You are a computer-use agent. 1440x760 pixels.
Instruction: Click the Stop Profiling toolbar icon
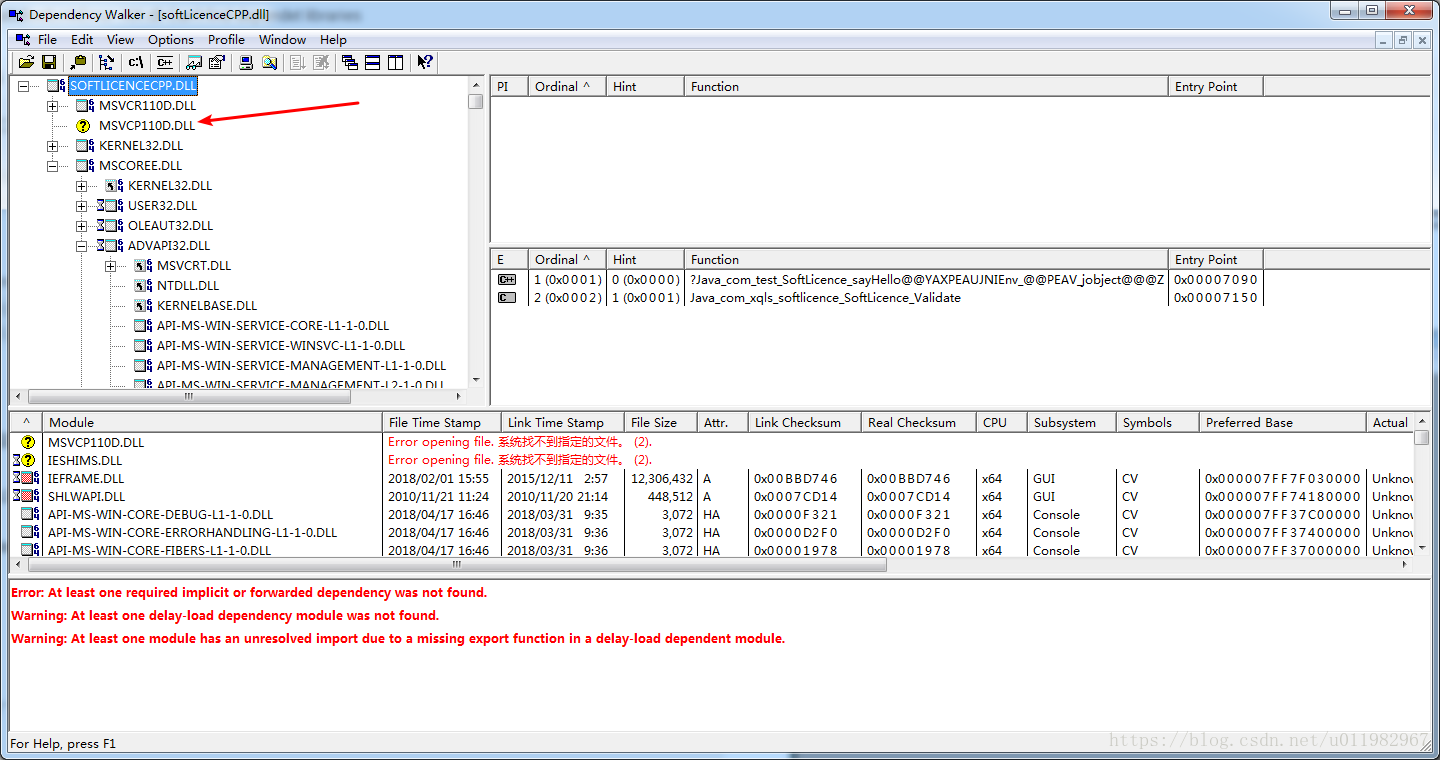coord(321,62)
